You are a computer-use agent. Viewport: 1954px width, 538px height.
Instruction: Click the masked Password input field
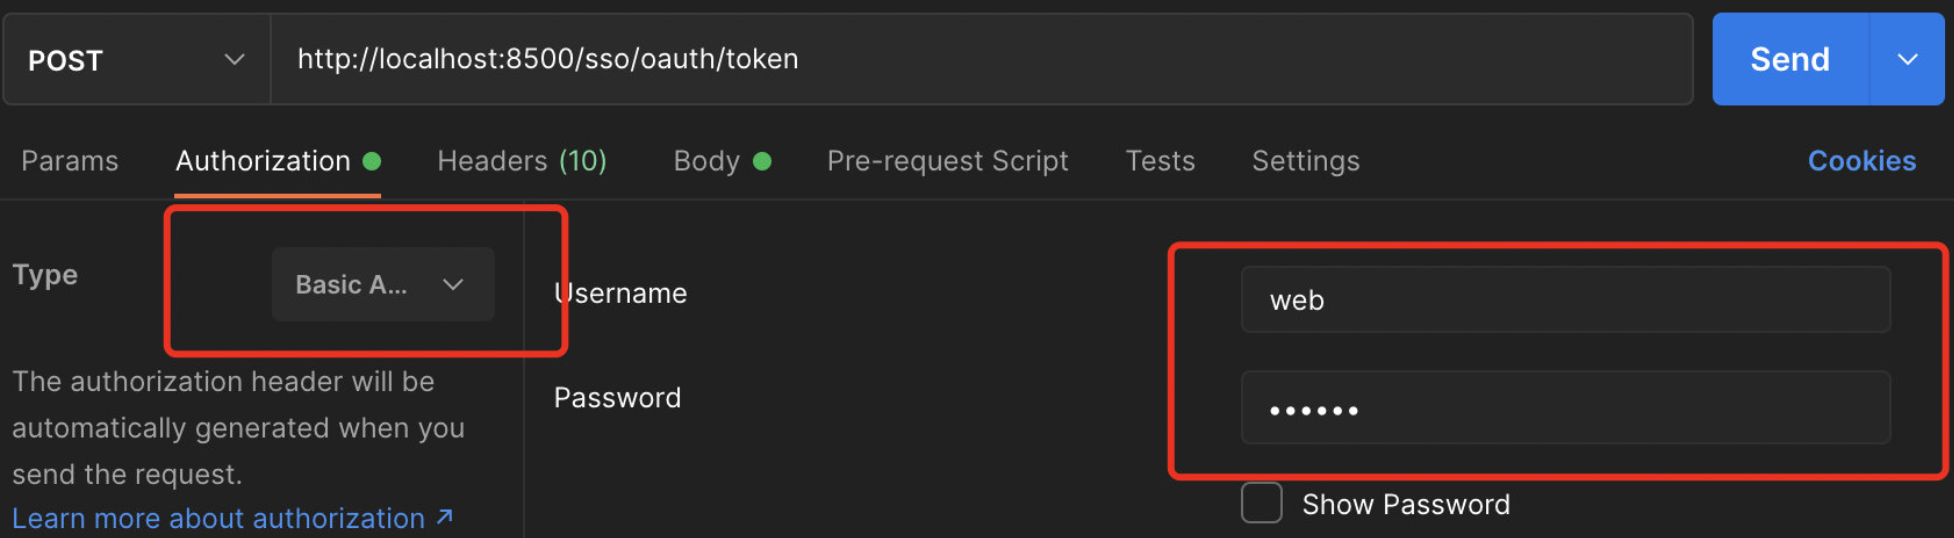coord(1566,408)
